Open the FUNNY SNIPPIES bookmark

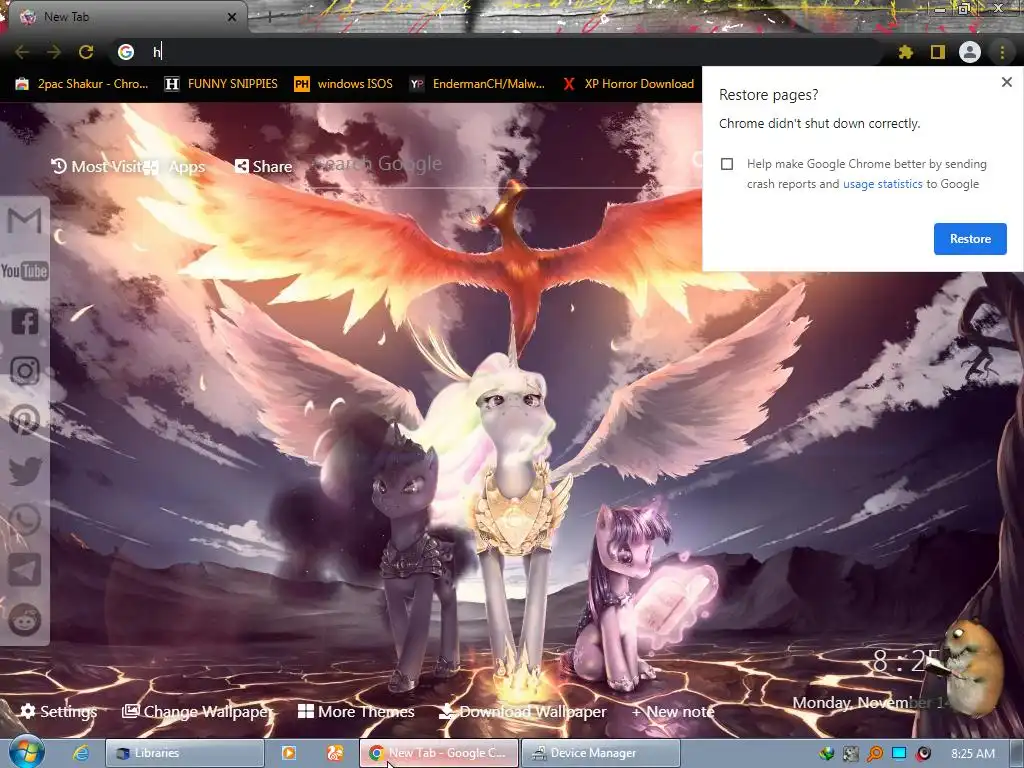[x=221, y=84]
